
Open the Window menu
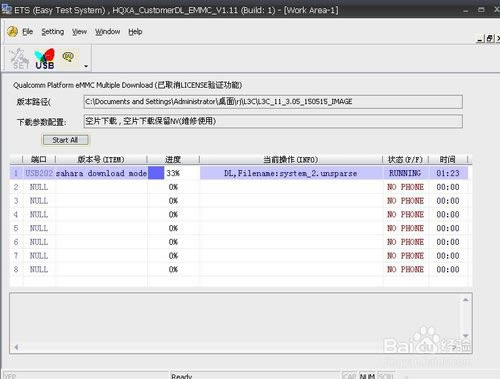coord(107,32)
